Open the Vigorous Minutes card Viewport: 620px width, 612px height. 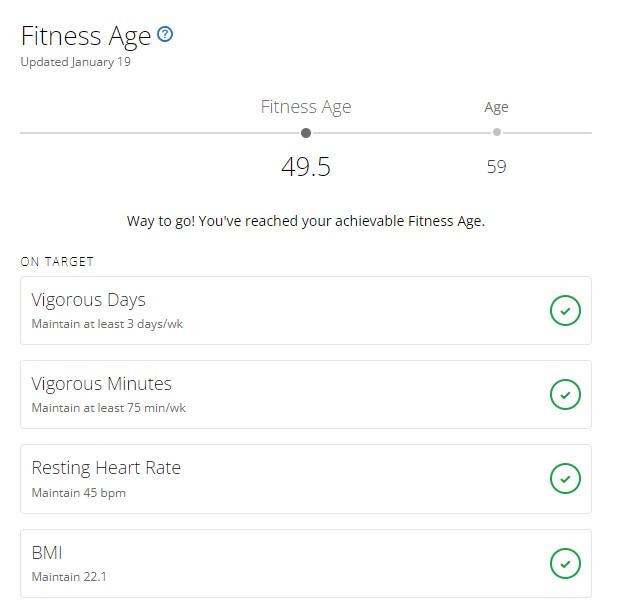click(306, 394)
